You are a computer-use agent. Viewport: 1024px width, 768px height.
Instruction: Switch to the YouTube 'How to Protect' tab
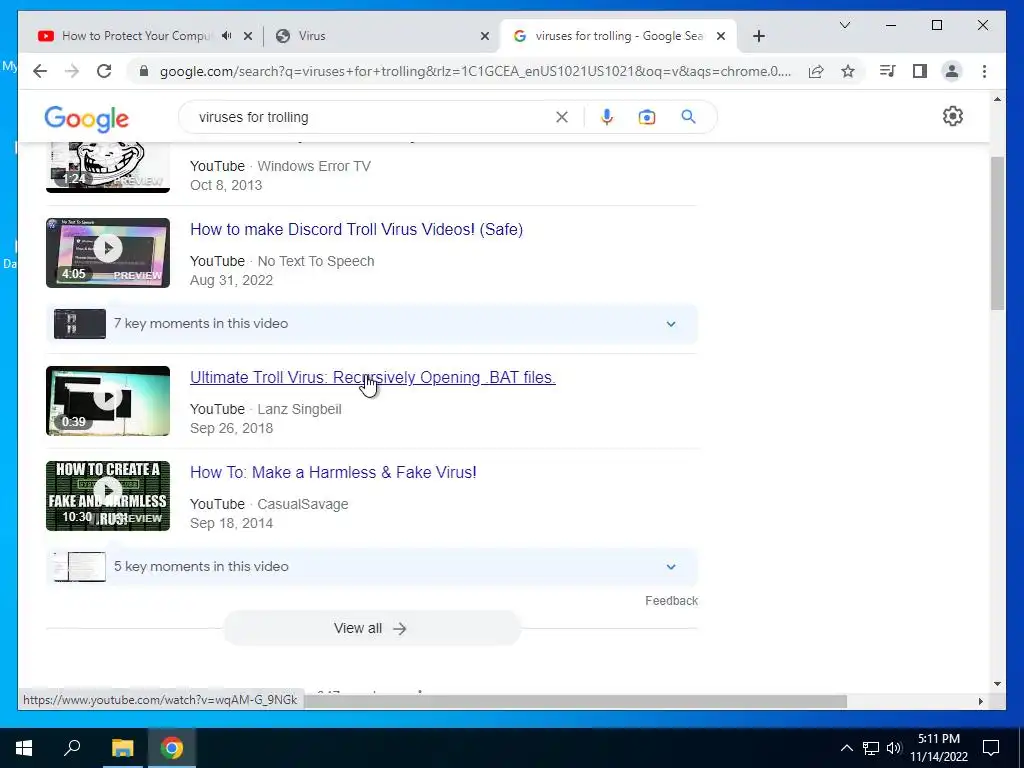click(137, 36)
